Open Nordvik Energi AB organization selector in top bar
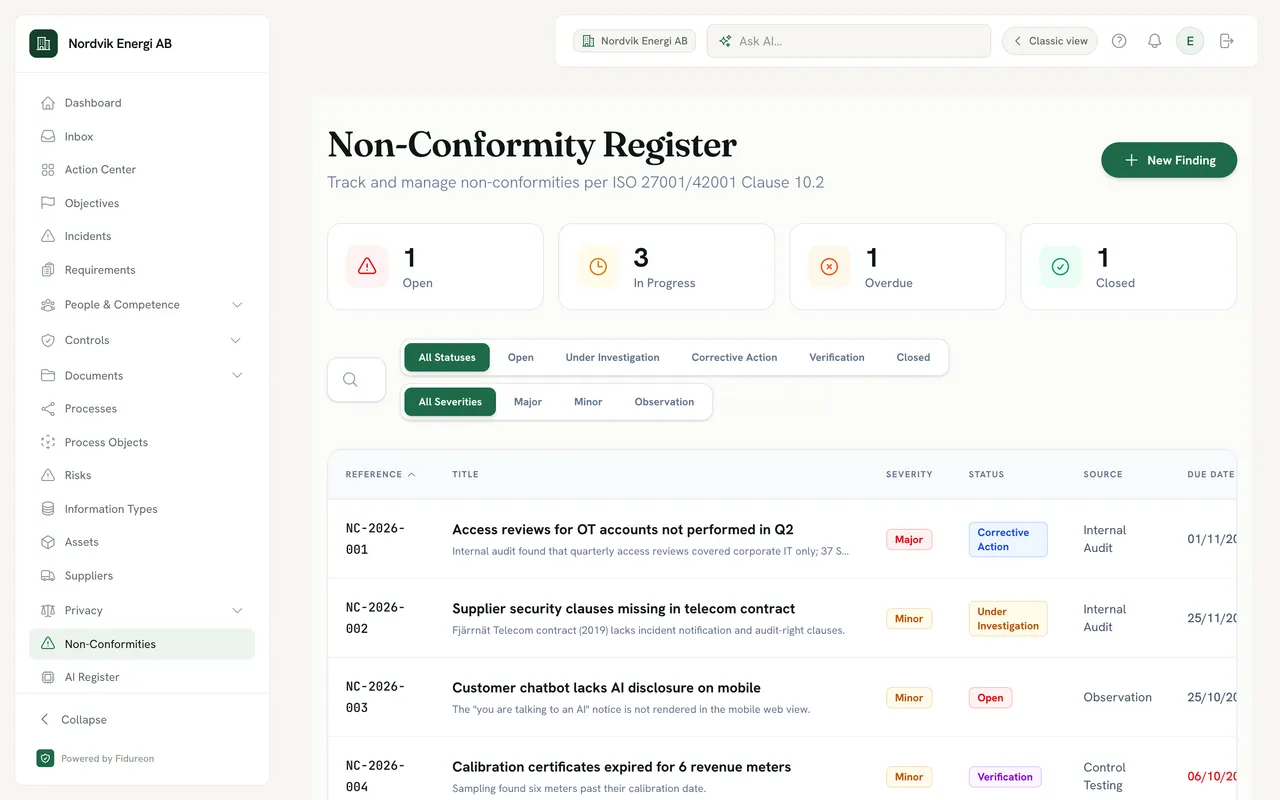The image size is (1280, 800). 634,41
